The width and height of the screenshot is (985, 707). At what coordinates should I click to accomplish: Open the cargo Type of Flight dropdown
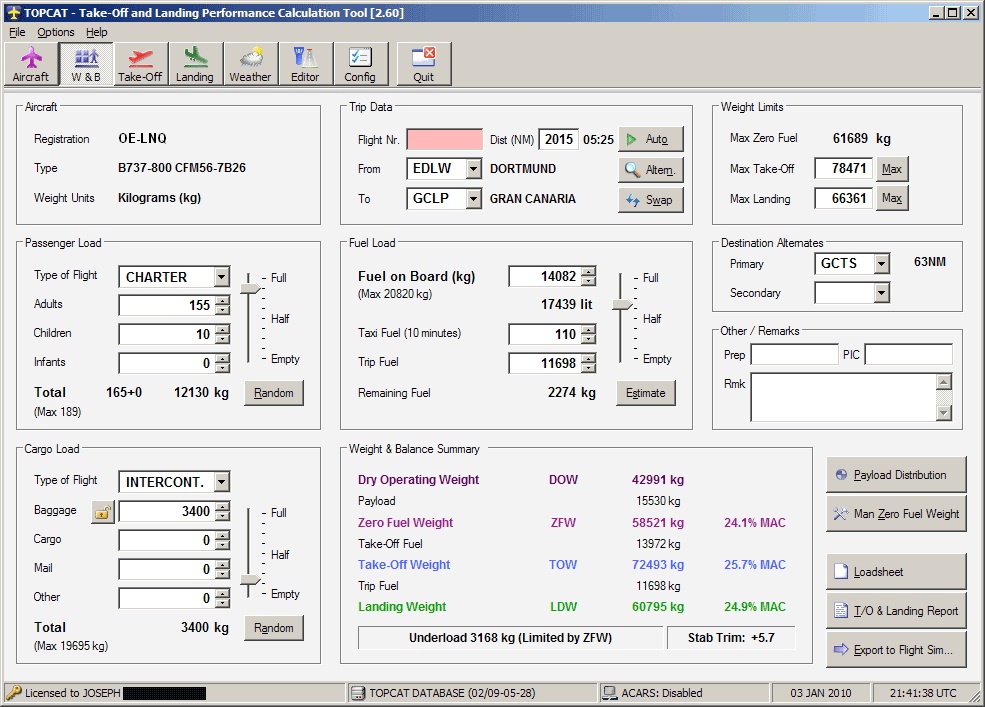pyautogui.click(x=221, y=482)
